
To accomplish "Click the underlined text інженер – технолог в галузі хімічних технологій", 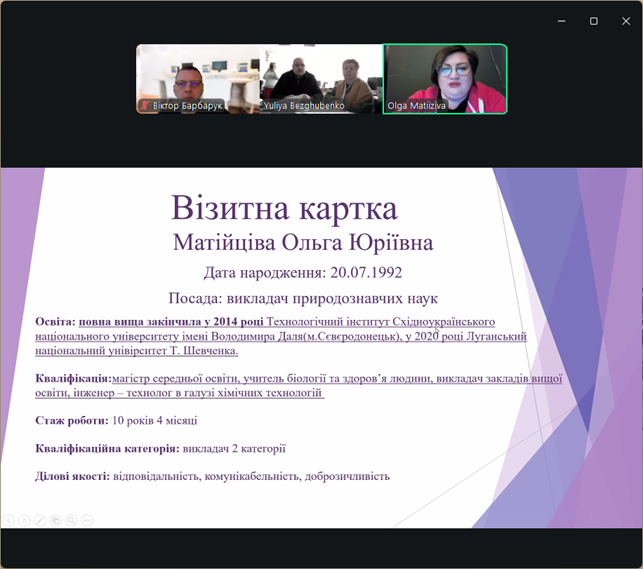I will click(x=198, y=393).
